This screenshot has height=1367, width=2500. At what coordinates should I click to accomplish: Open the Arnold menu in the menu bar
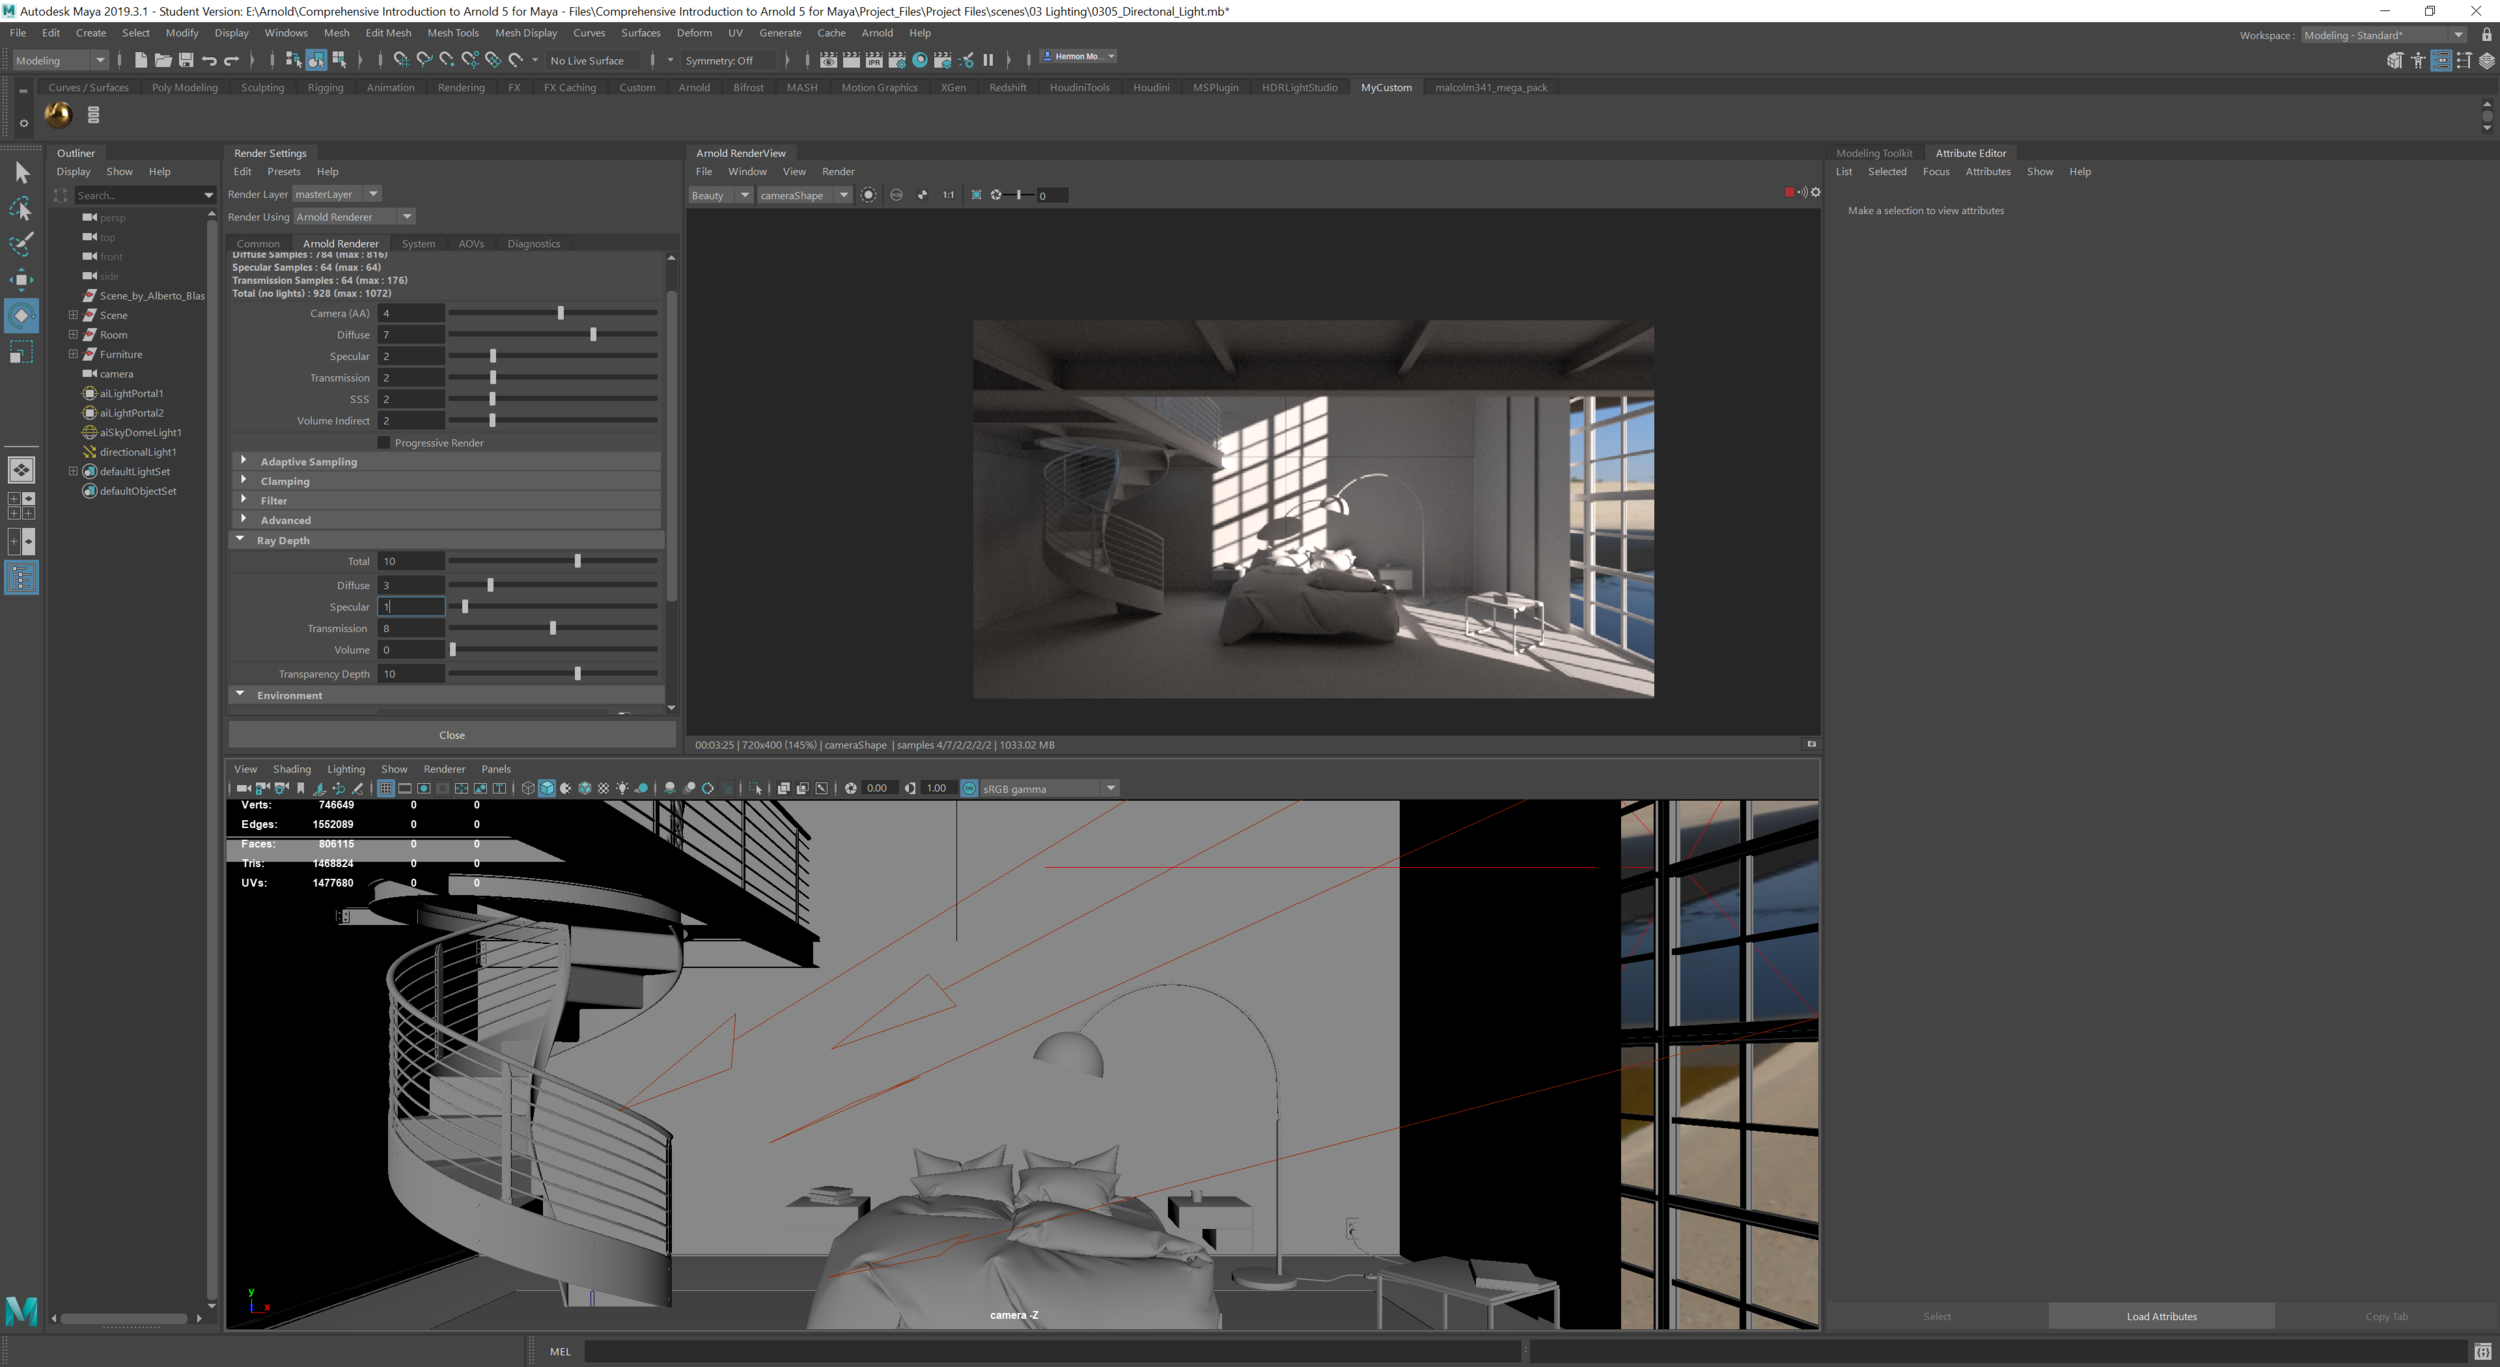[x=877, y=32]
